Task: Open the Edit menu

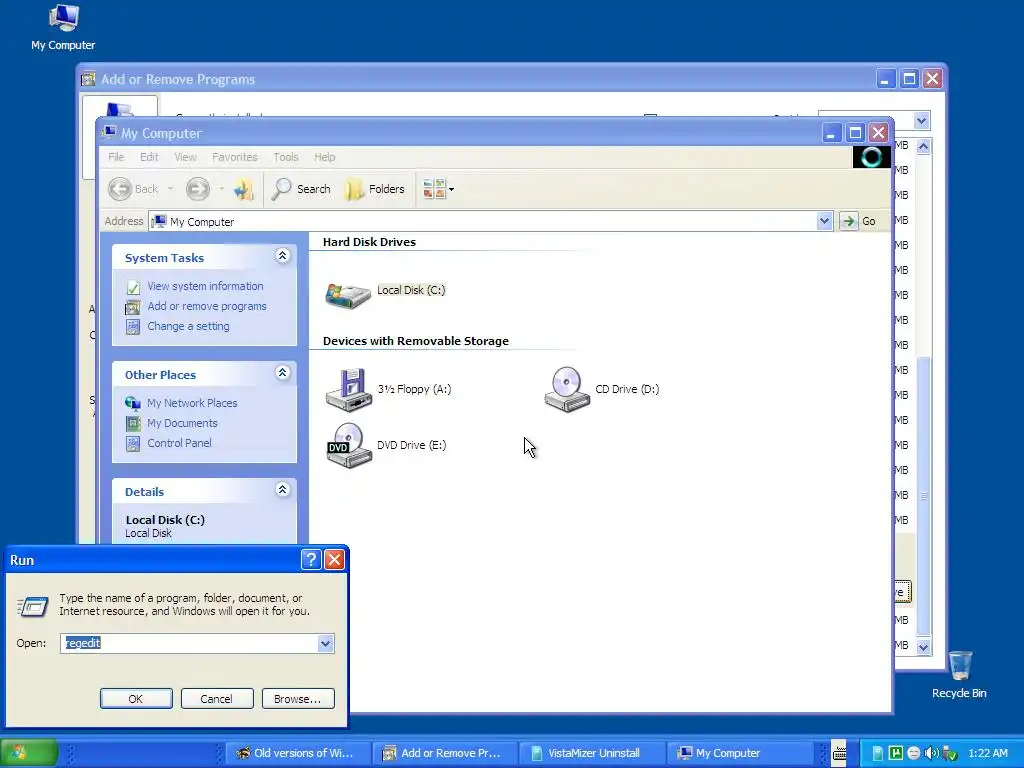Action: pyautogui.click(x=149, y=157)
